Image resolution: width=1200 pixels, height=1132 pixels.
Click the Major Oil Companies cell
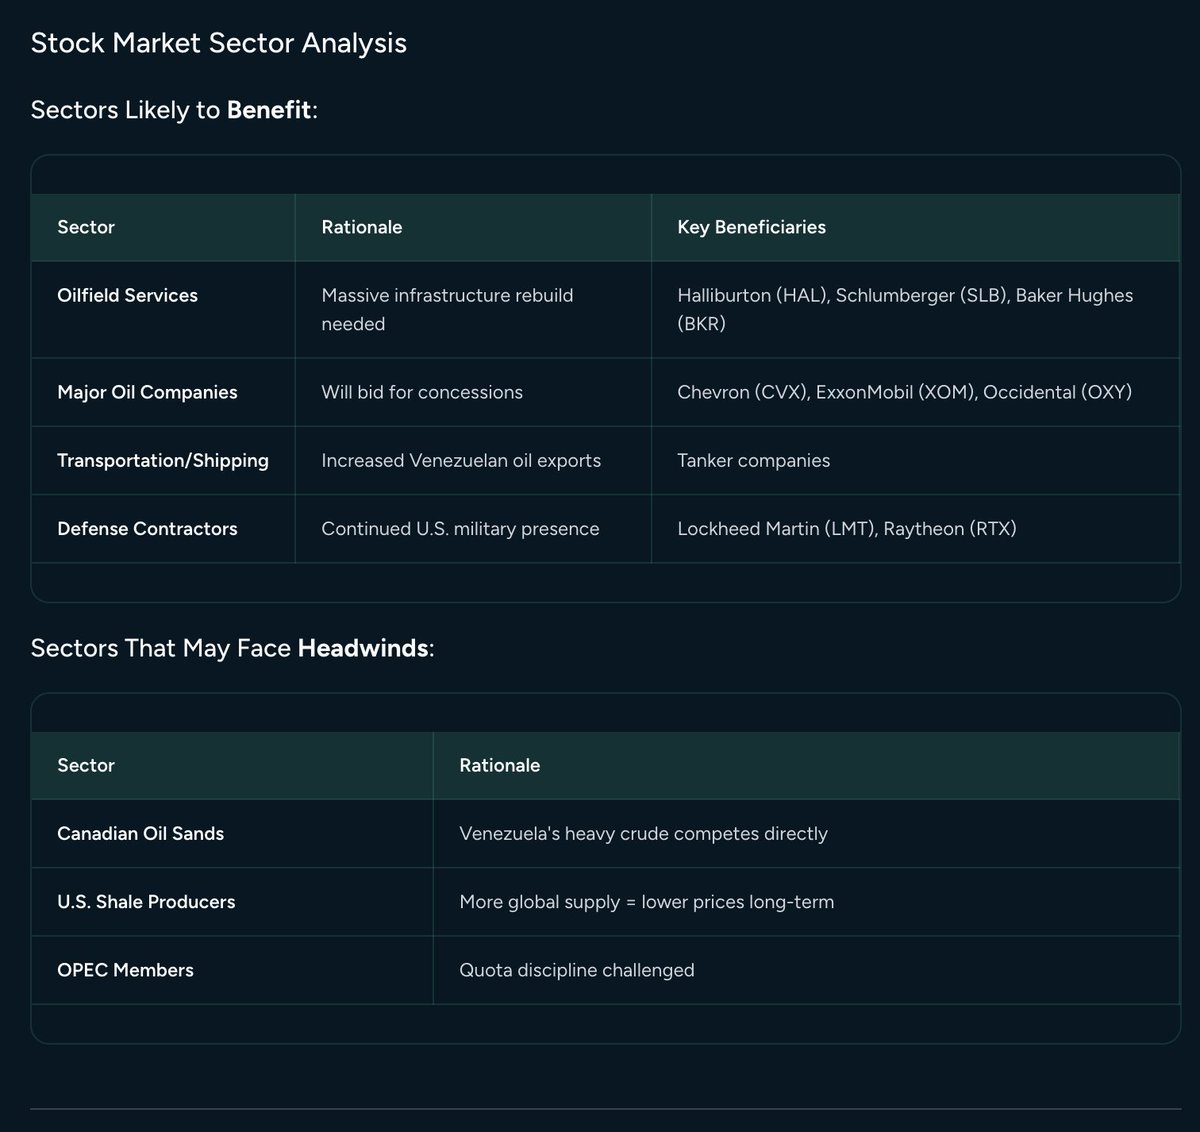pyautogui.click(x=147, y=392)
